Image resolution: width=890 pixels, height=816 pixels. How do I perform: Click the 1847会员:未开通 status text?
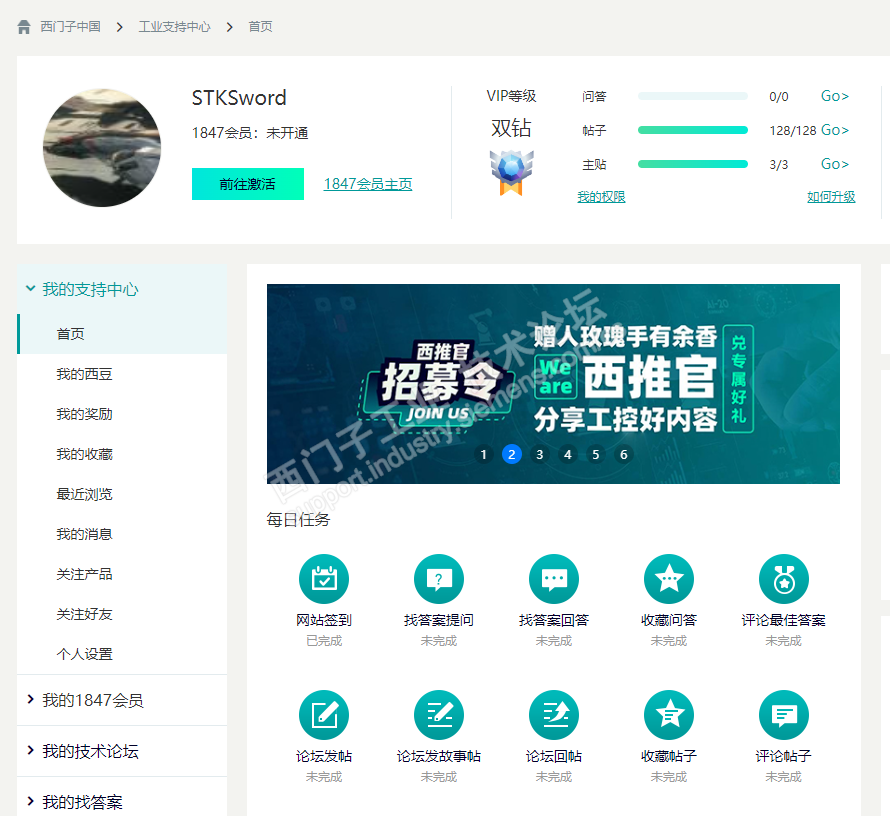pyautogui.click(x=250, y=133)
